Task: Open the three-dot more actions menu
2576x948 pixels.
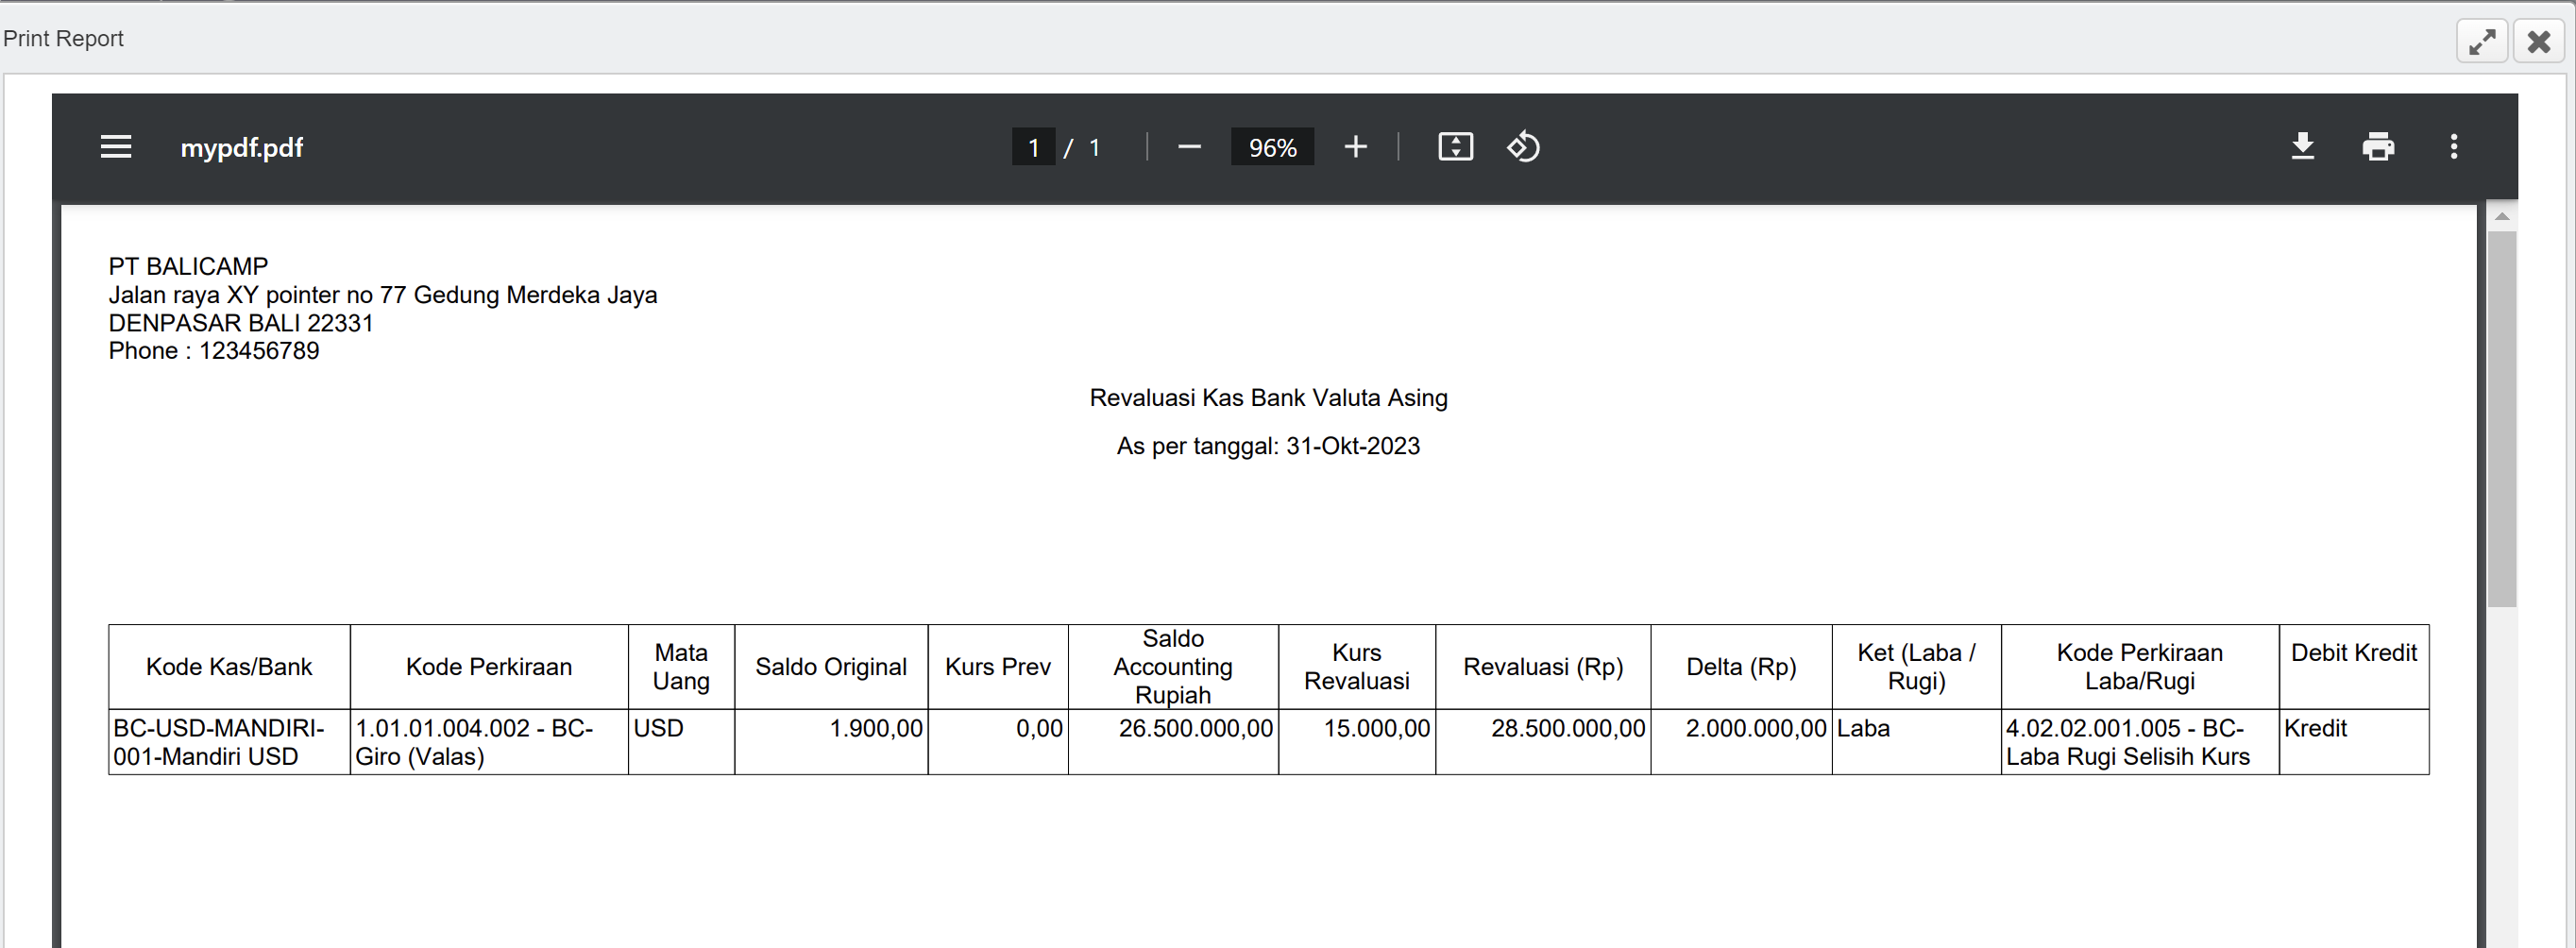Action: [x=2453, y=147]
